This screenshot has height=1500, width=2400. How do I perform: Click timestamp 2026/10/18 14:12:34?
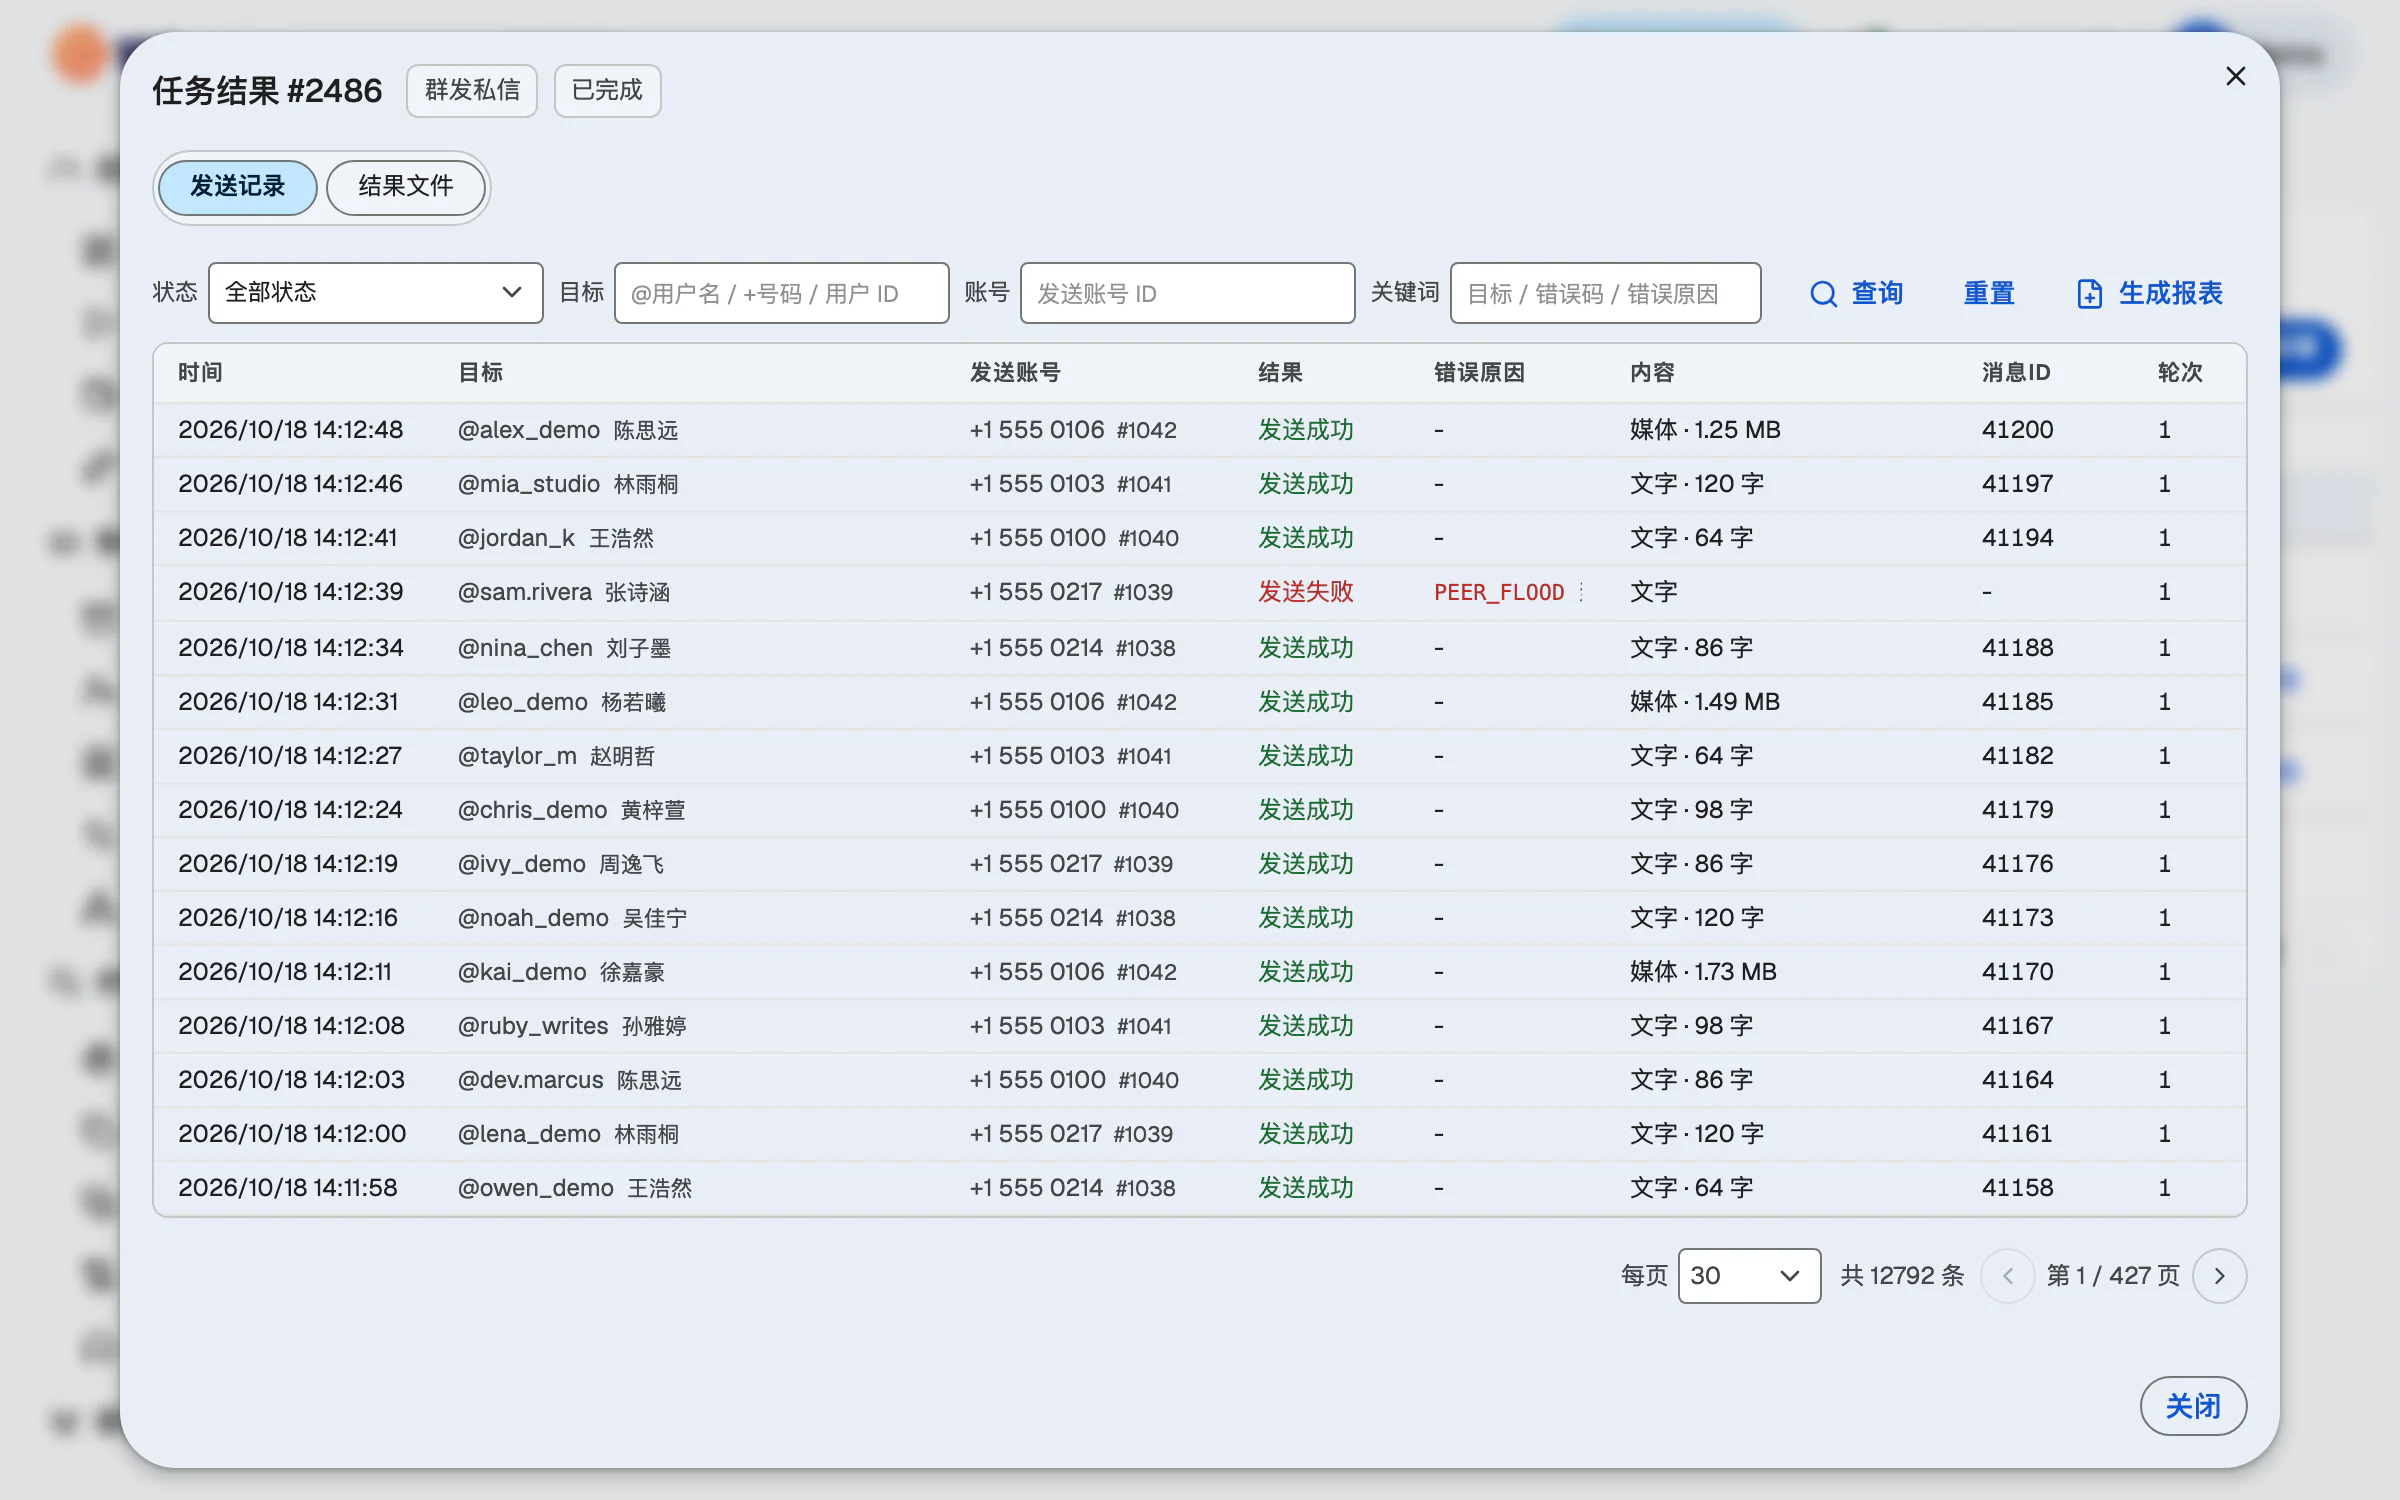291,648
